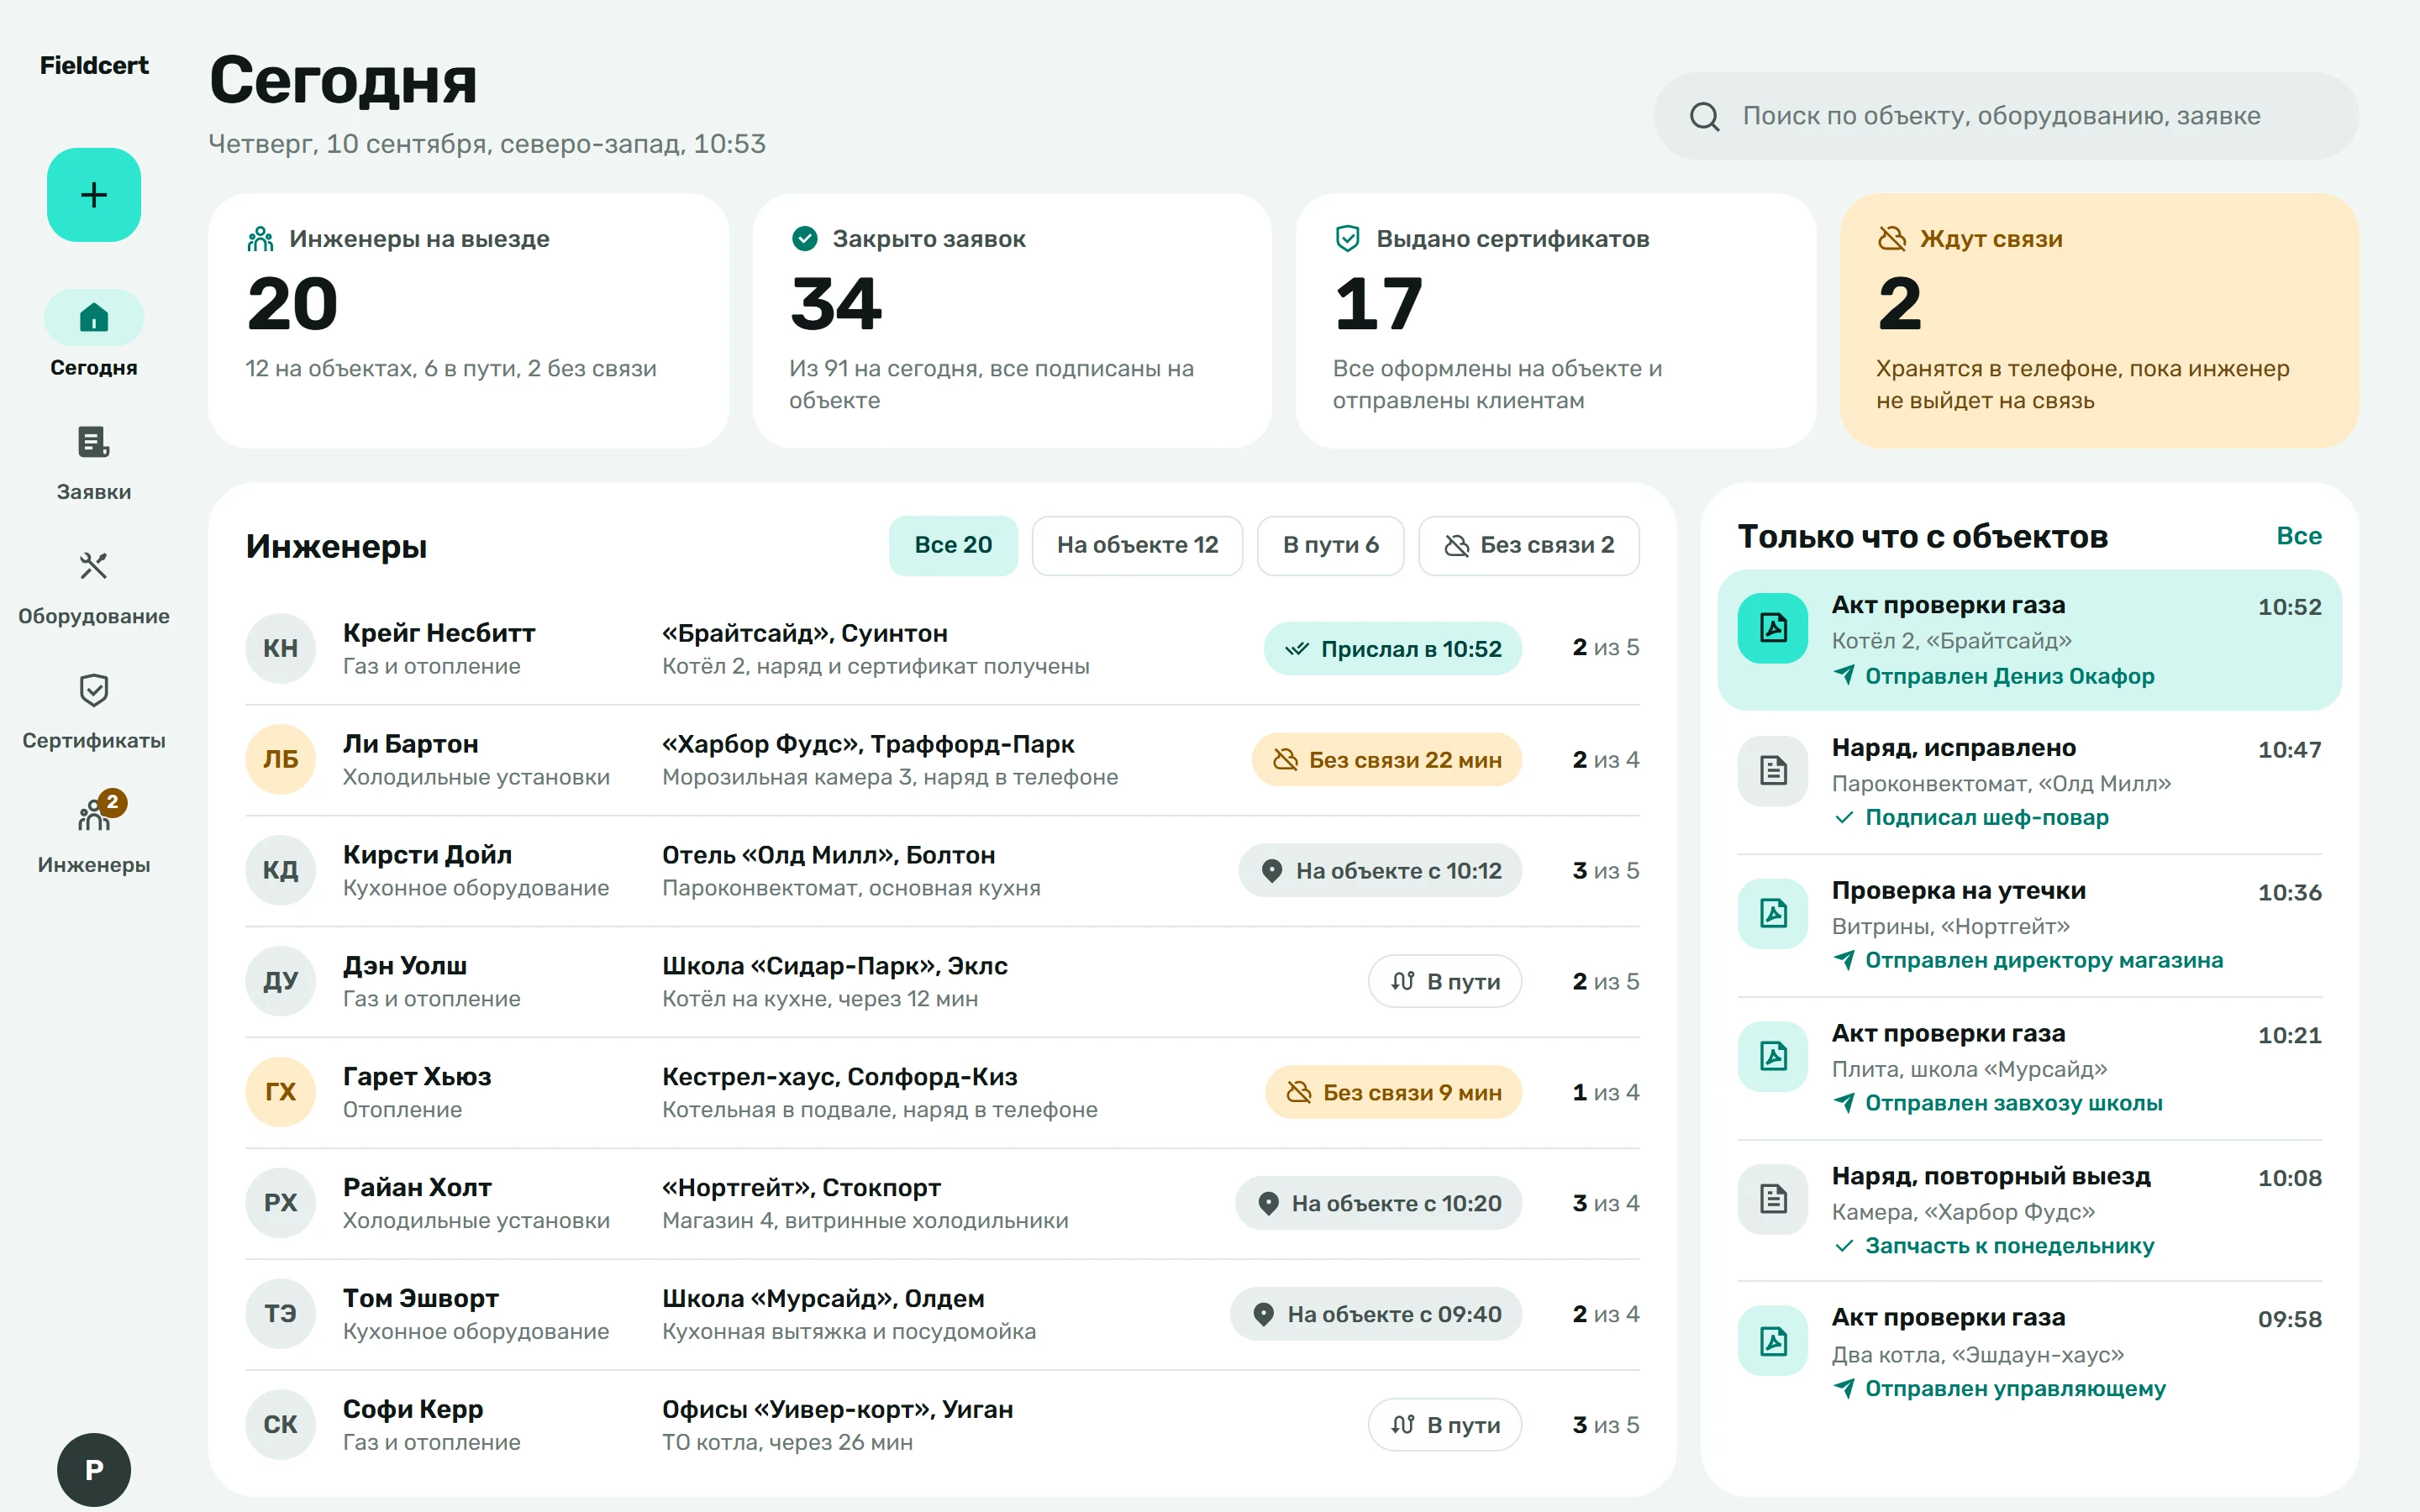
Task: Click document icon for Акт проверки газа 09:58
Action: pos(1773,1341)
